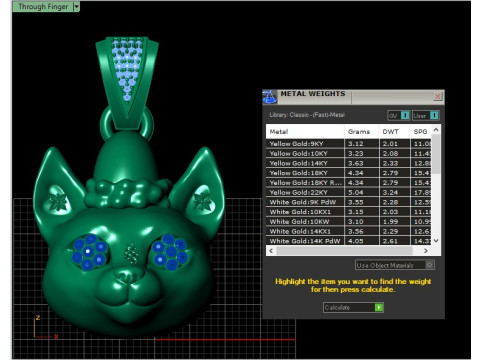Click the Metal Weights wizard hat icon
The width and height of the screenshot is (480, 360).
point(270,97)
